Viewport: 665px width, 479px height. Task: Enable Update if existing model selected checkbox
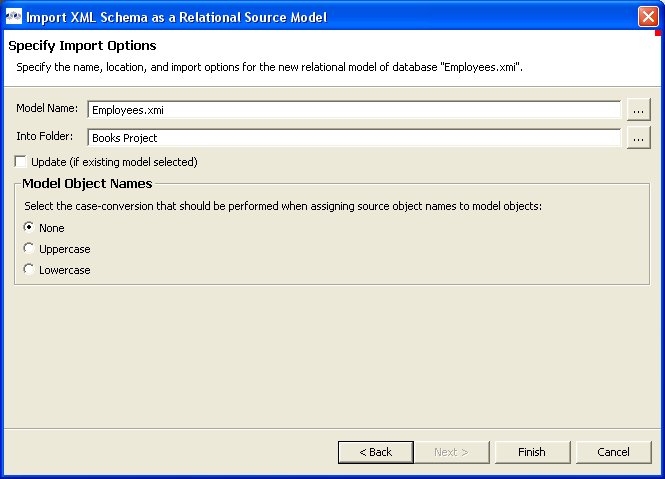20,162
